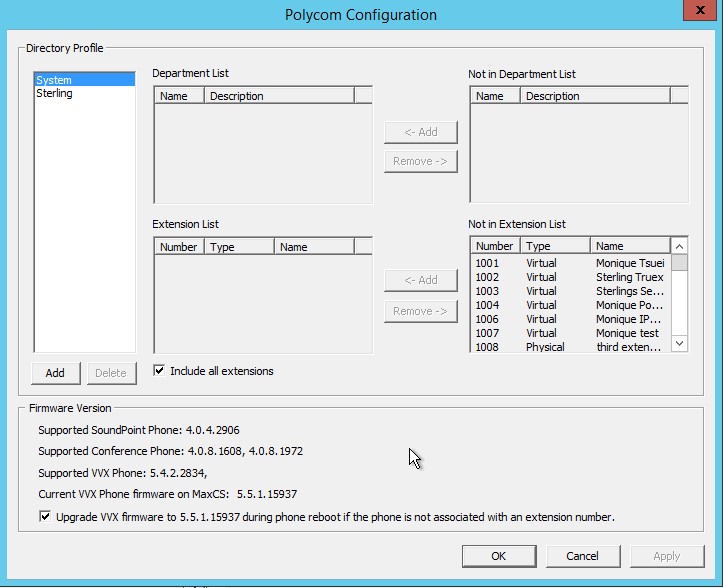Sort the Not in Extension List by its Name column
The image size is (723, 588).
point(630,246)
